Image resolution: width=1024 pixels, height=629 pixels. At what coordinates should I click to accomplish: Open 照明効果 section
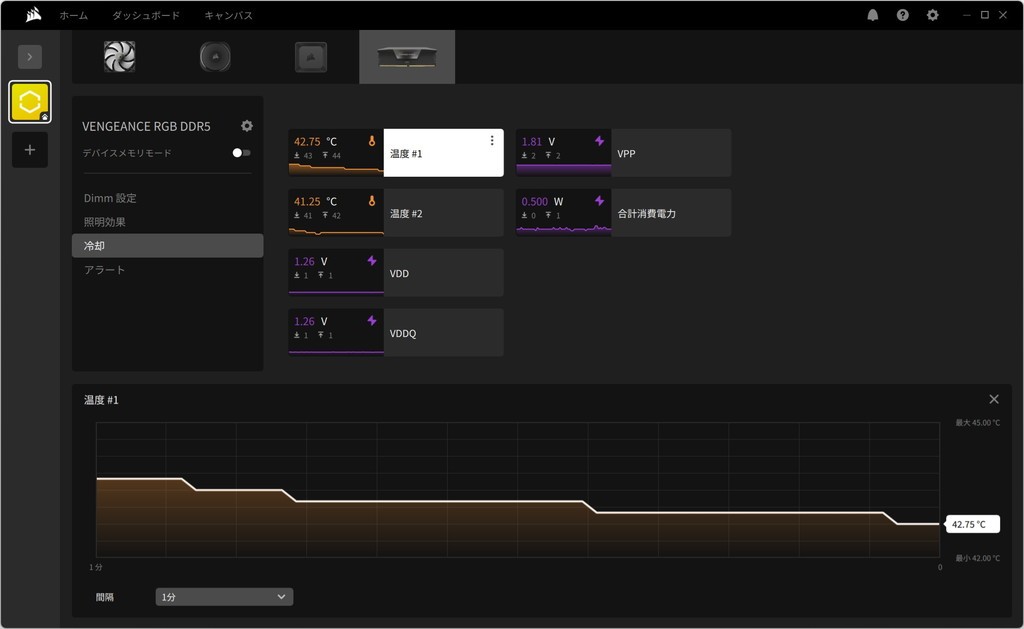click(x=105, y=222)
